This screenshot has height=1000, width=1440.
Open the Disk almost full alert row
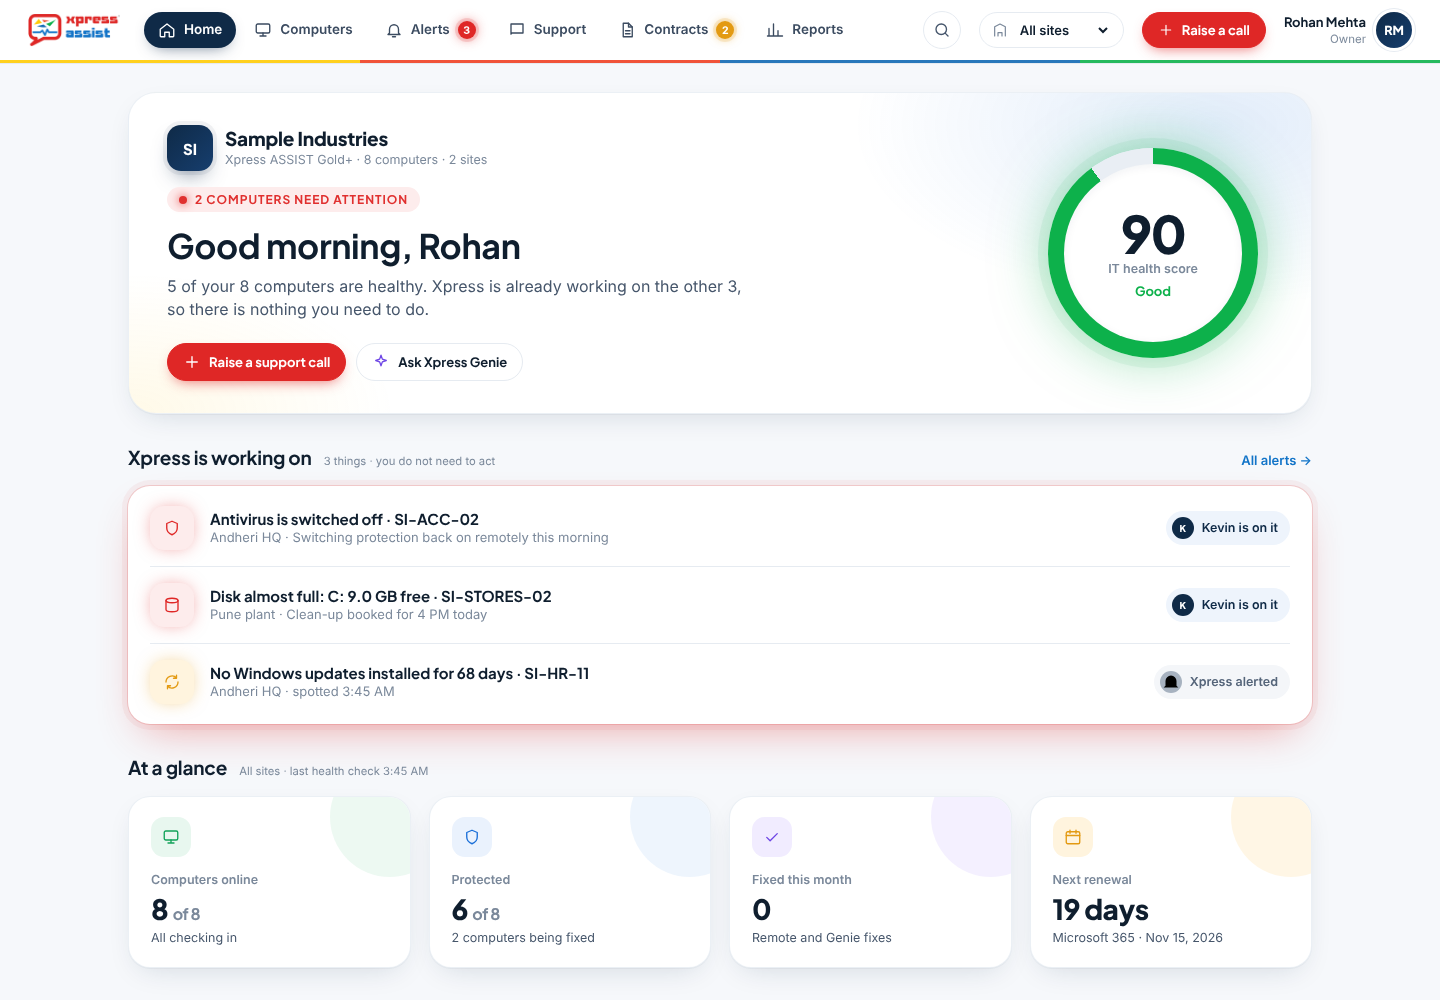tap(720, 605)
